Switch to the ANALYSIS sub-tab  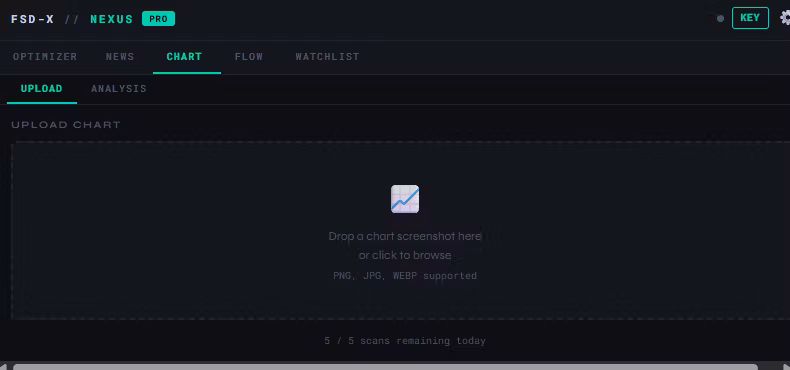coord(119,89)
